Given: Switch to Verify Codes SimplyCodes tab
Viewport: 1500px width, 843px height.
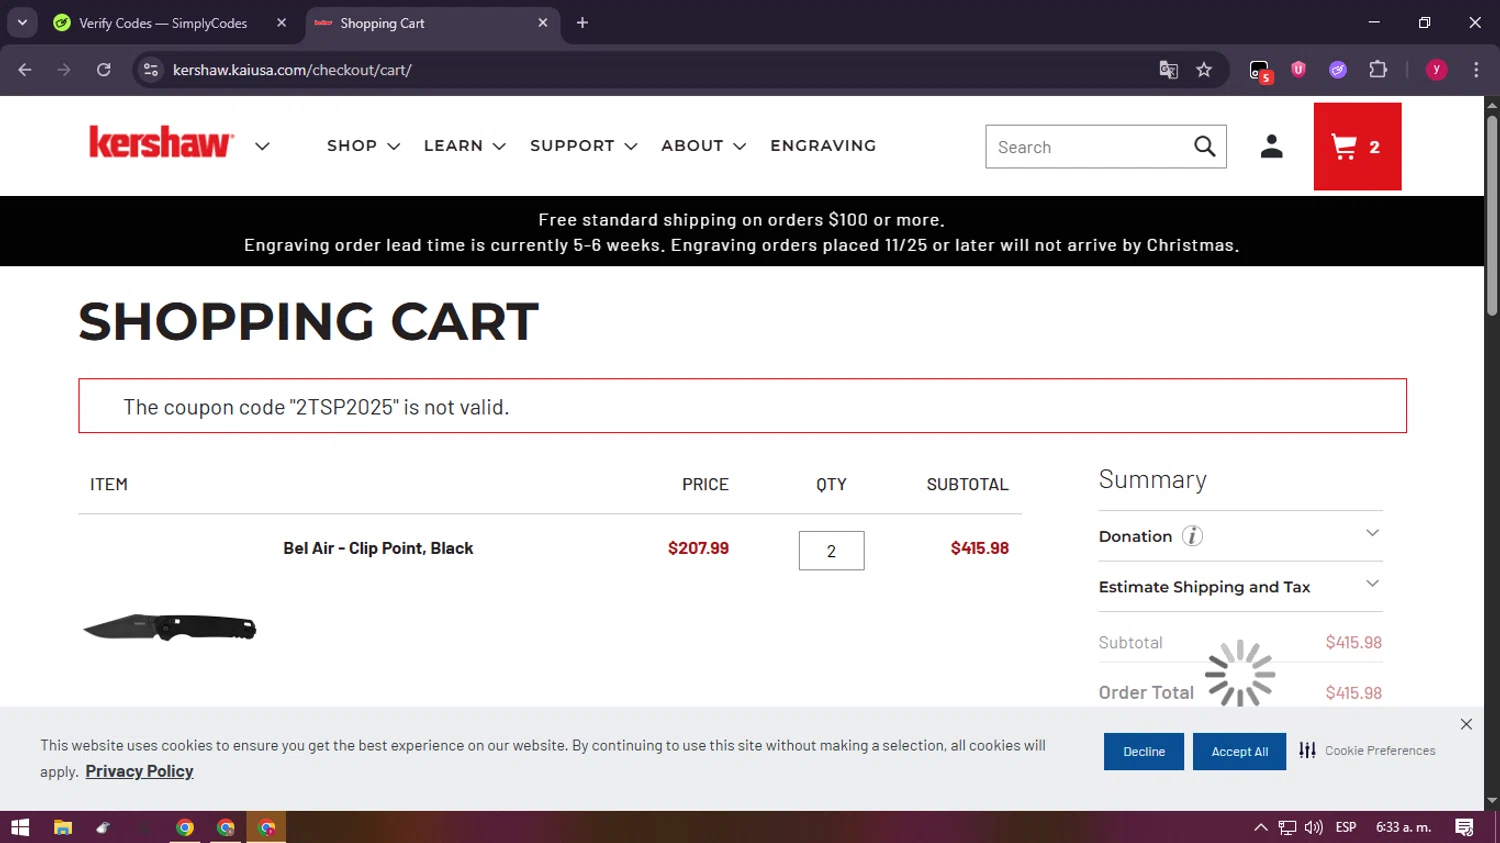Looking at the screenshot, I should coord(163,23).
